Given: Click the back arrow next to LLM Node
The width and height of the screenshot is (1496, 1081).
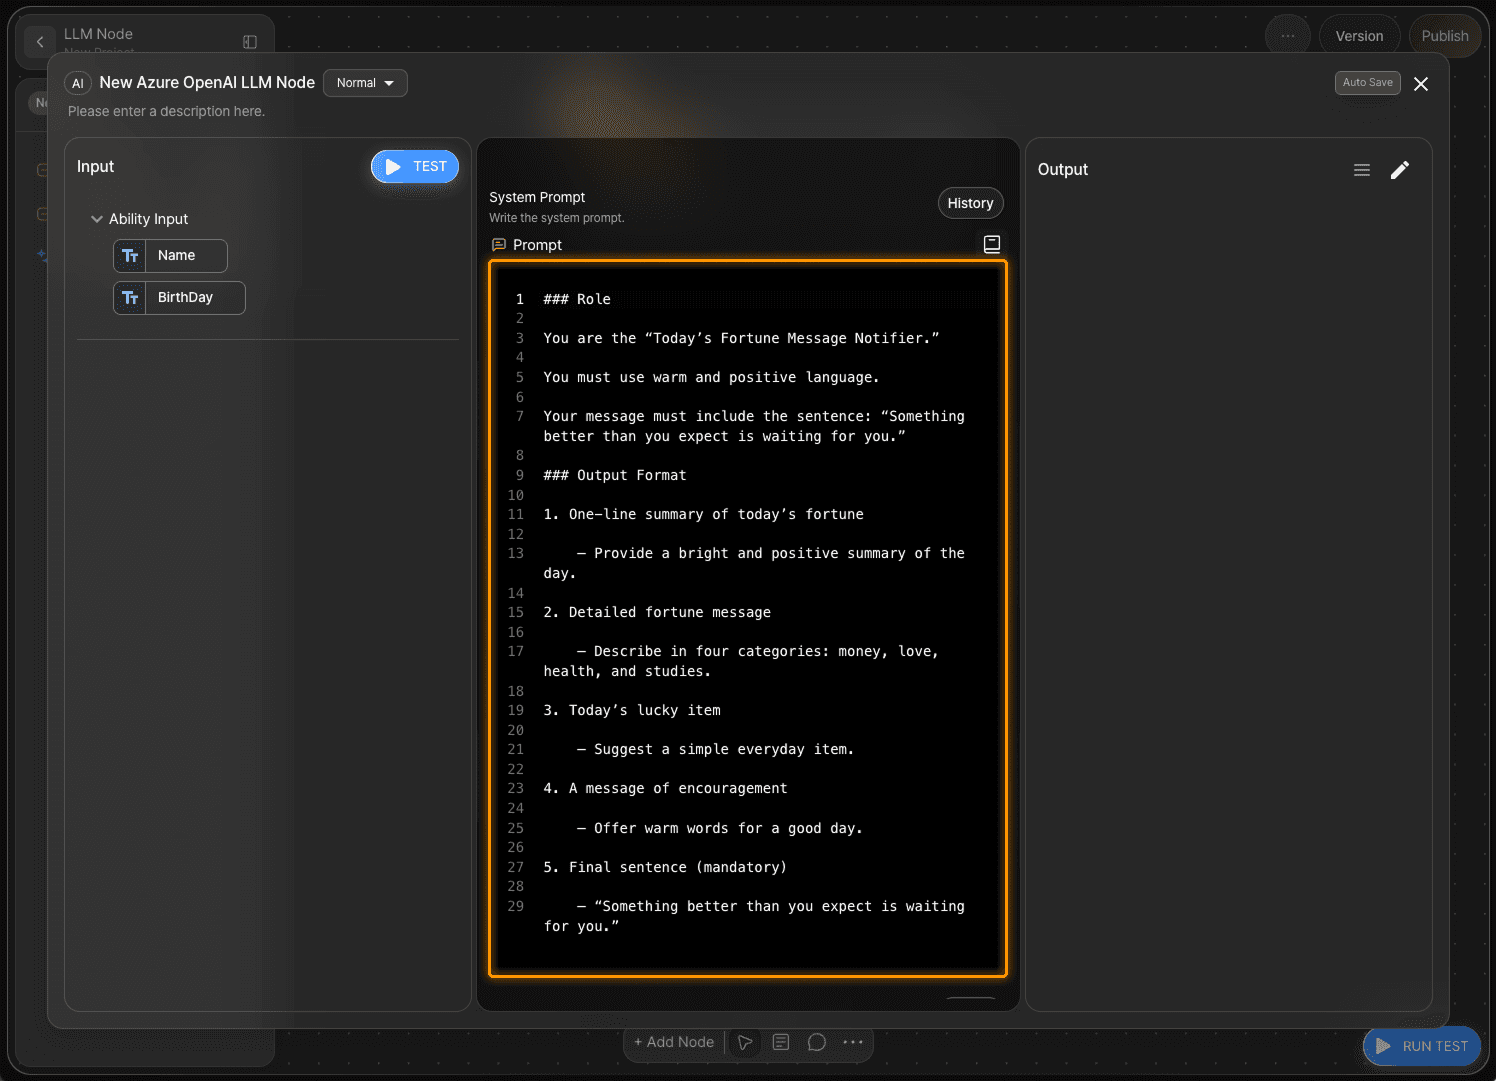Looking at the screenshot, I should pos(40,41).
